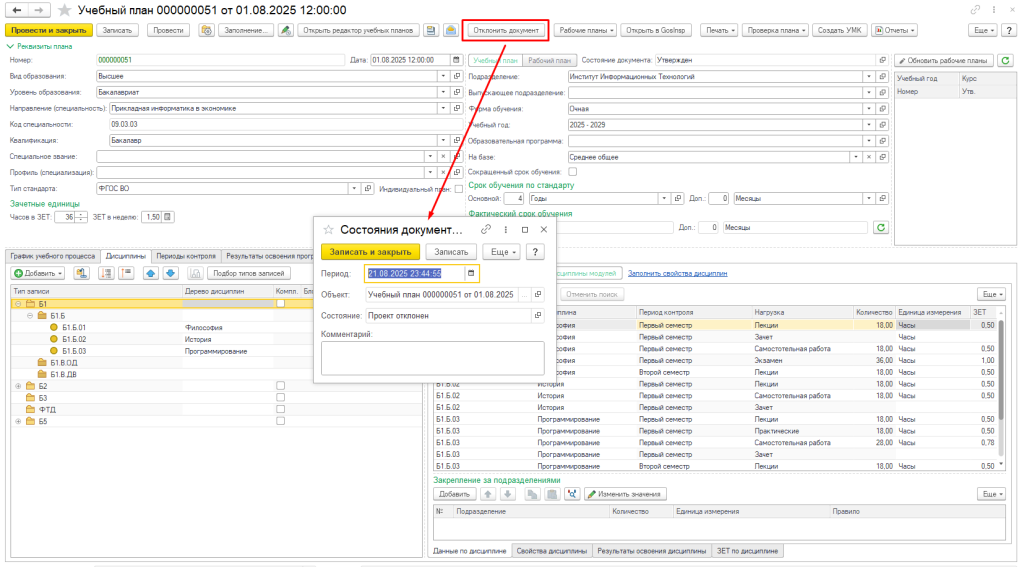Open calendar picker in dialog Период field
This screenshot has width=1024, height=567.
point(471,273)
